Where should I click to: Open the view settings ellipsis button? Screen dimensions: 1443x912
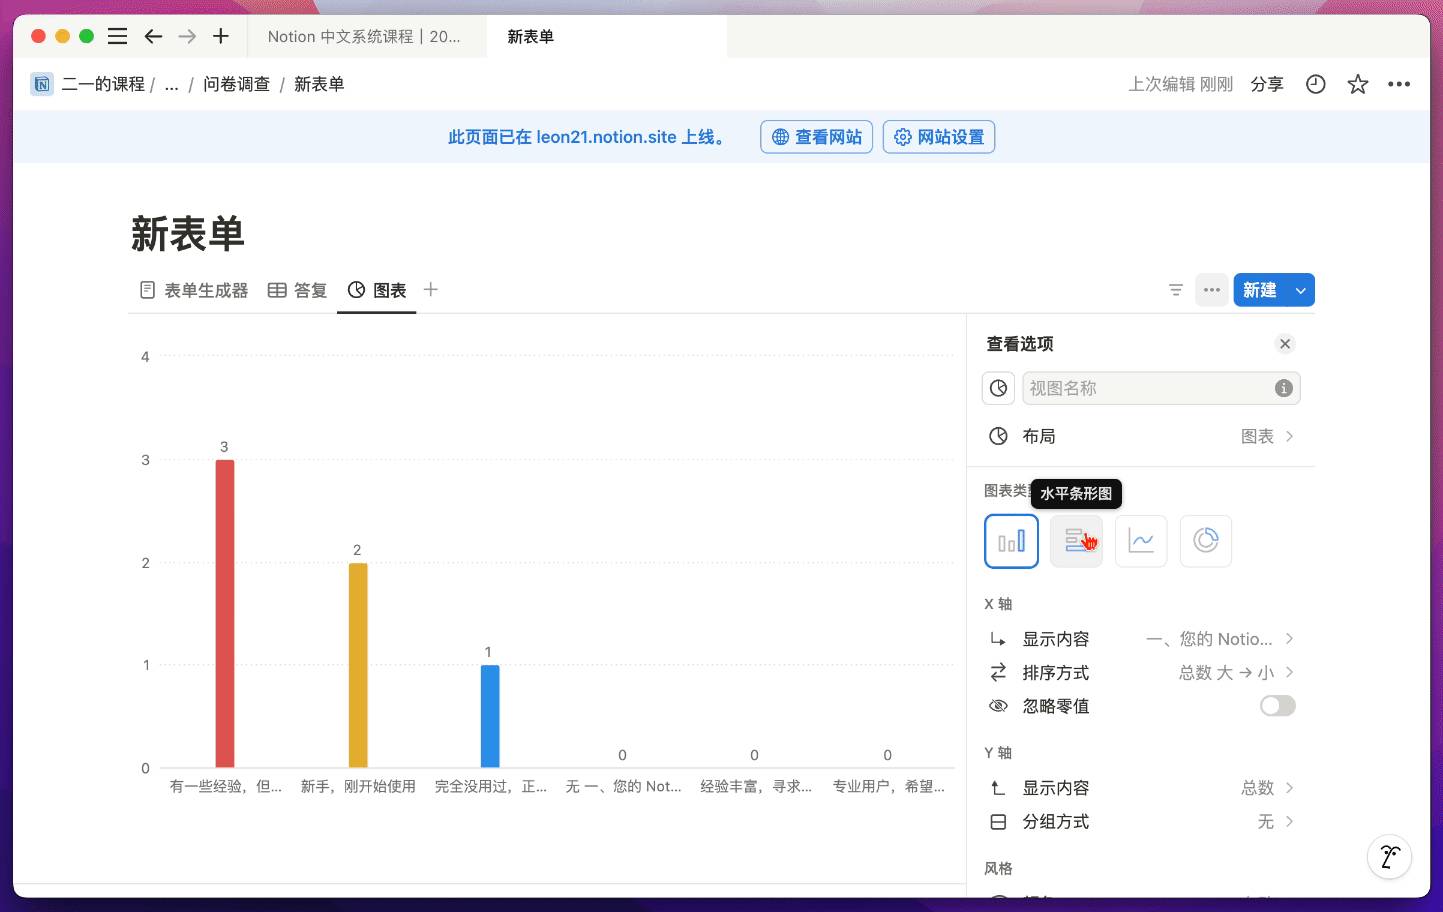1212,290
